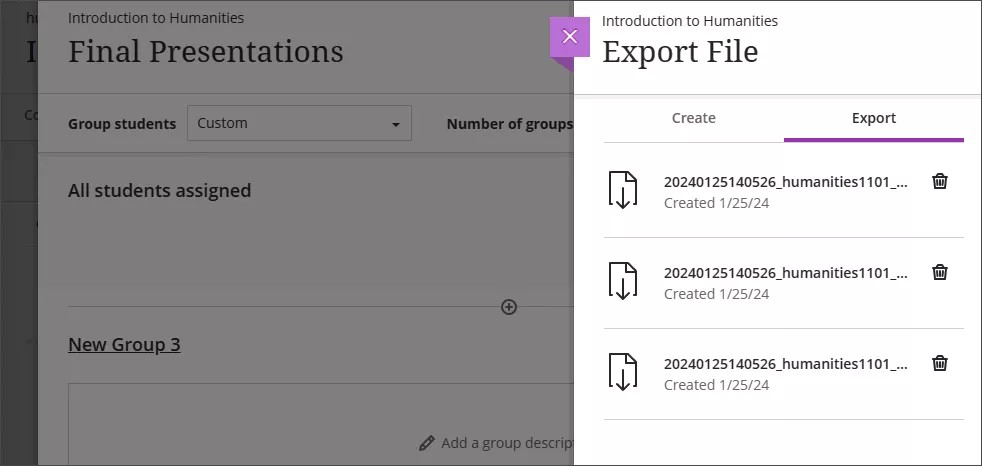Viewport: 982px width, 466px height.
Task: Open the third humanities1101 export file name
Action: 785,364
